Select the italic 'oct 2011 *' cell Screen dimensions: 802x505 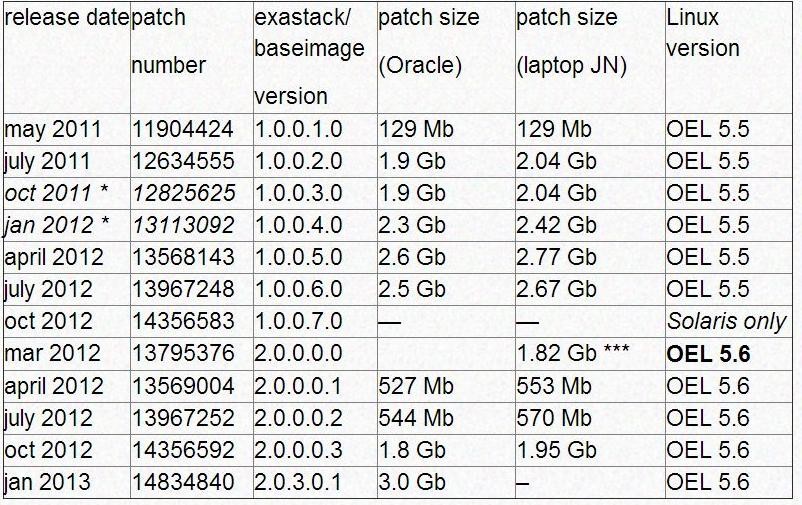click(x=57, y=193)
